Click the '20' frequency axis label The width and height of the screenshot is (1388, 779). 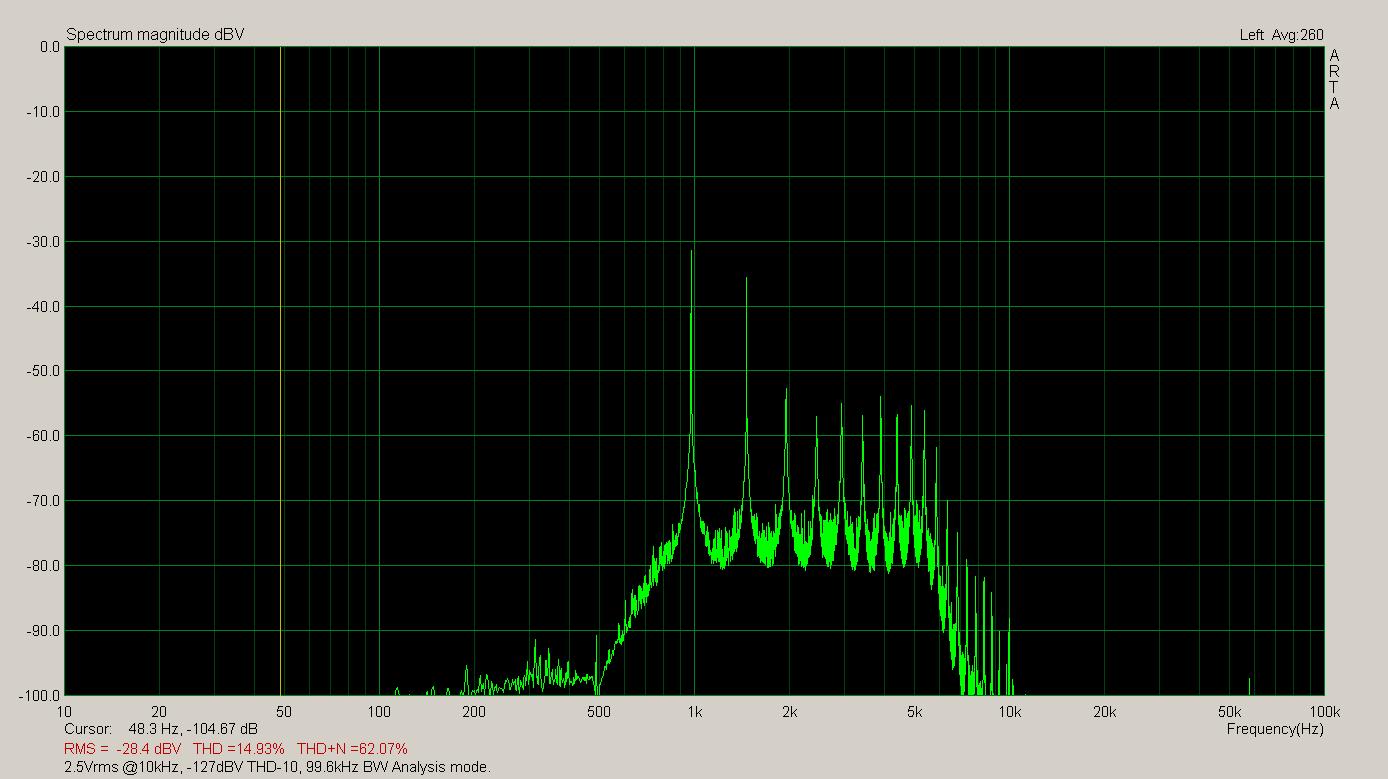pyautogui.click(x=159, y=712)
